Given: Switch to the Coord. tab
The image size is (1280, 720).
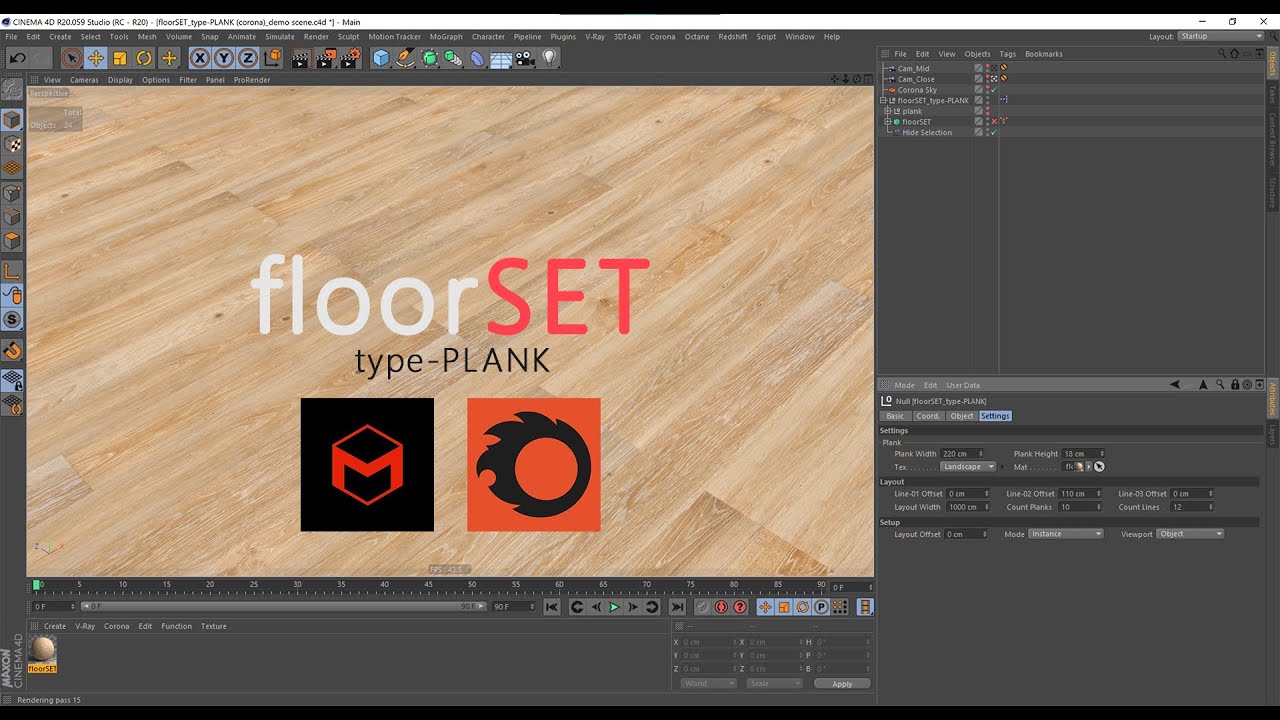Looking at the screenshot, I should 928,416.
